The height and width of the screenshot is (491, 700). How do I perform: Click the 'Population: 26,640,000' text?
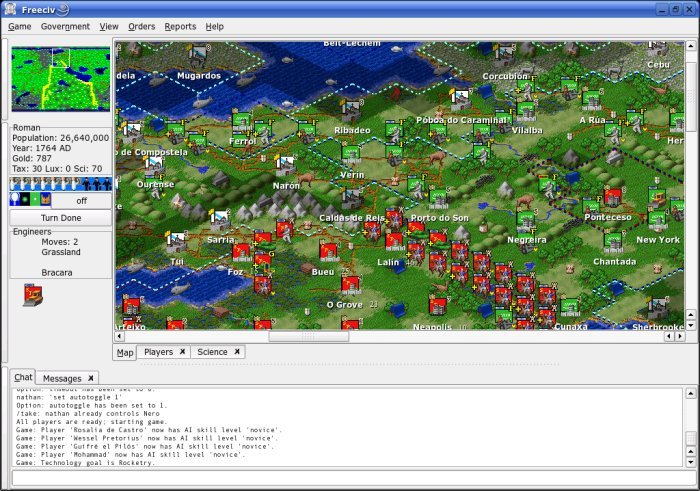tap(60, 138)
